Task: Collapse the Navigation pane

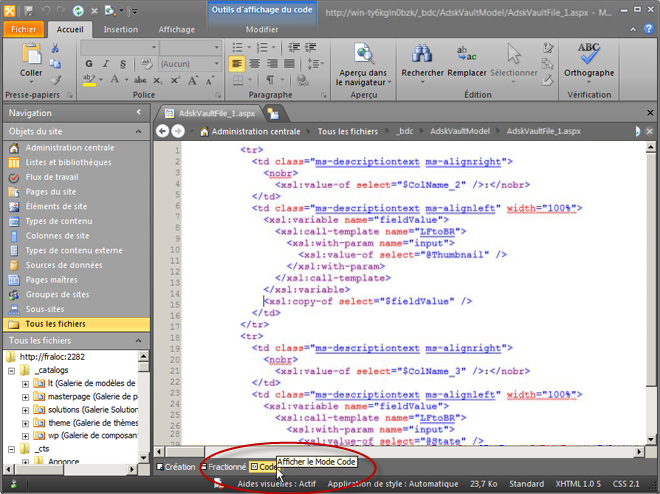Action: 139,112
